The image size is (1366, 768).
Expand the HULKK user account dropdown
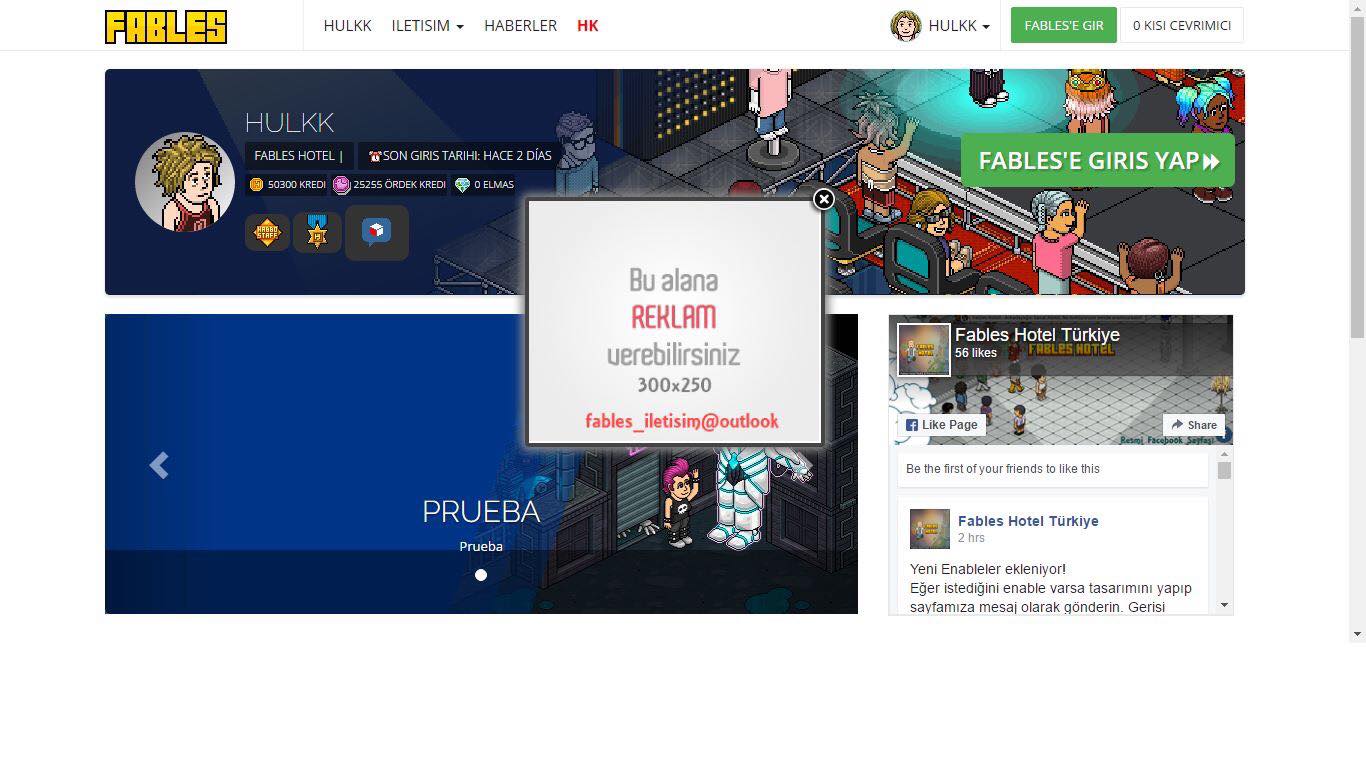959,26
